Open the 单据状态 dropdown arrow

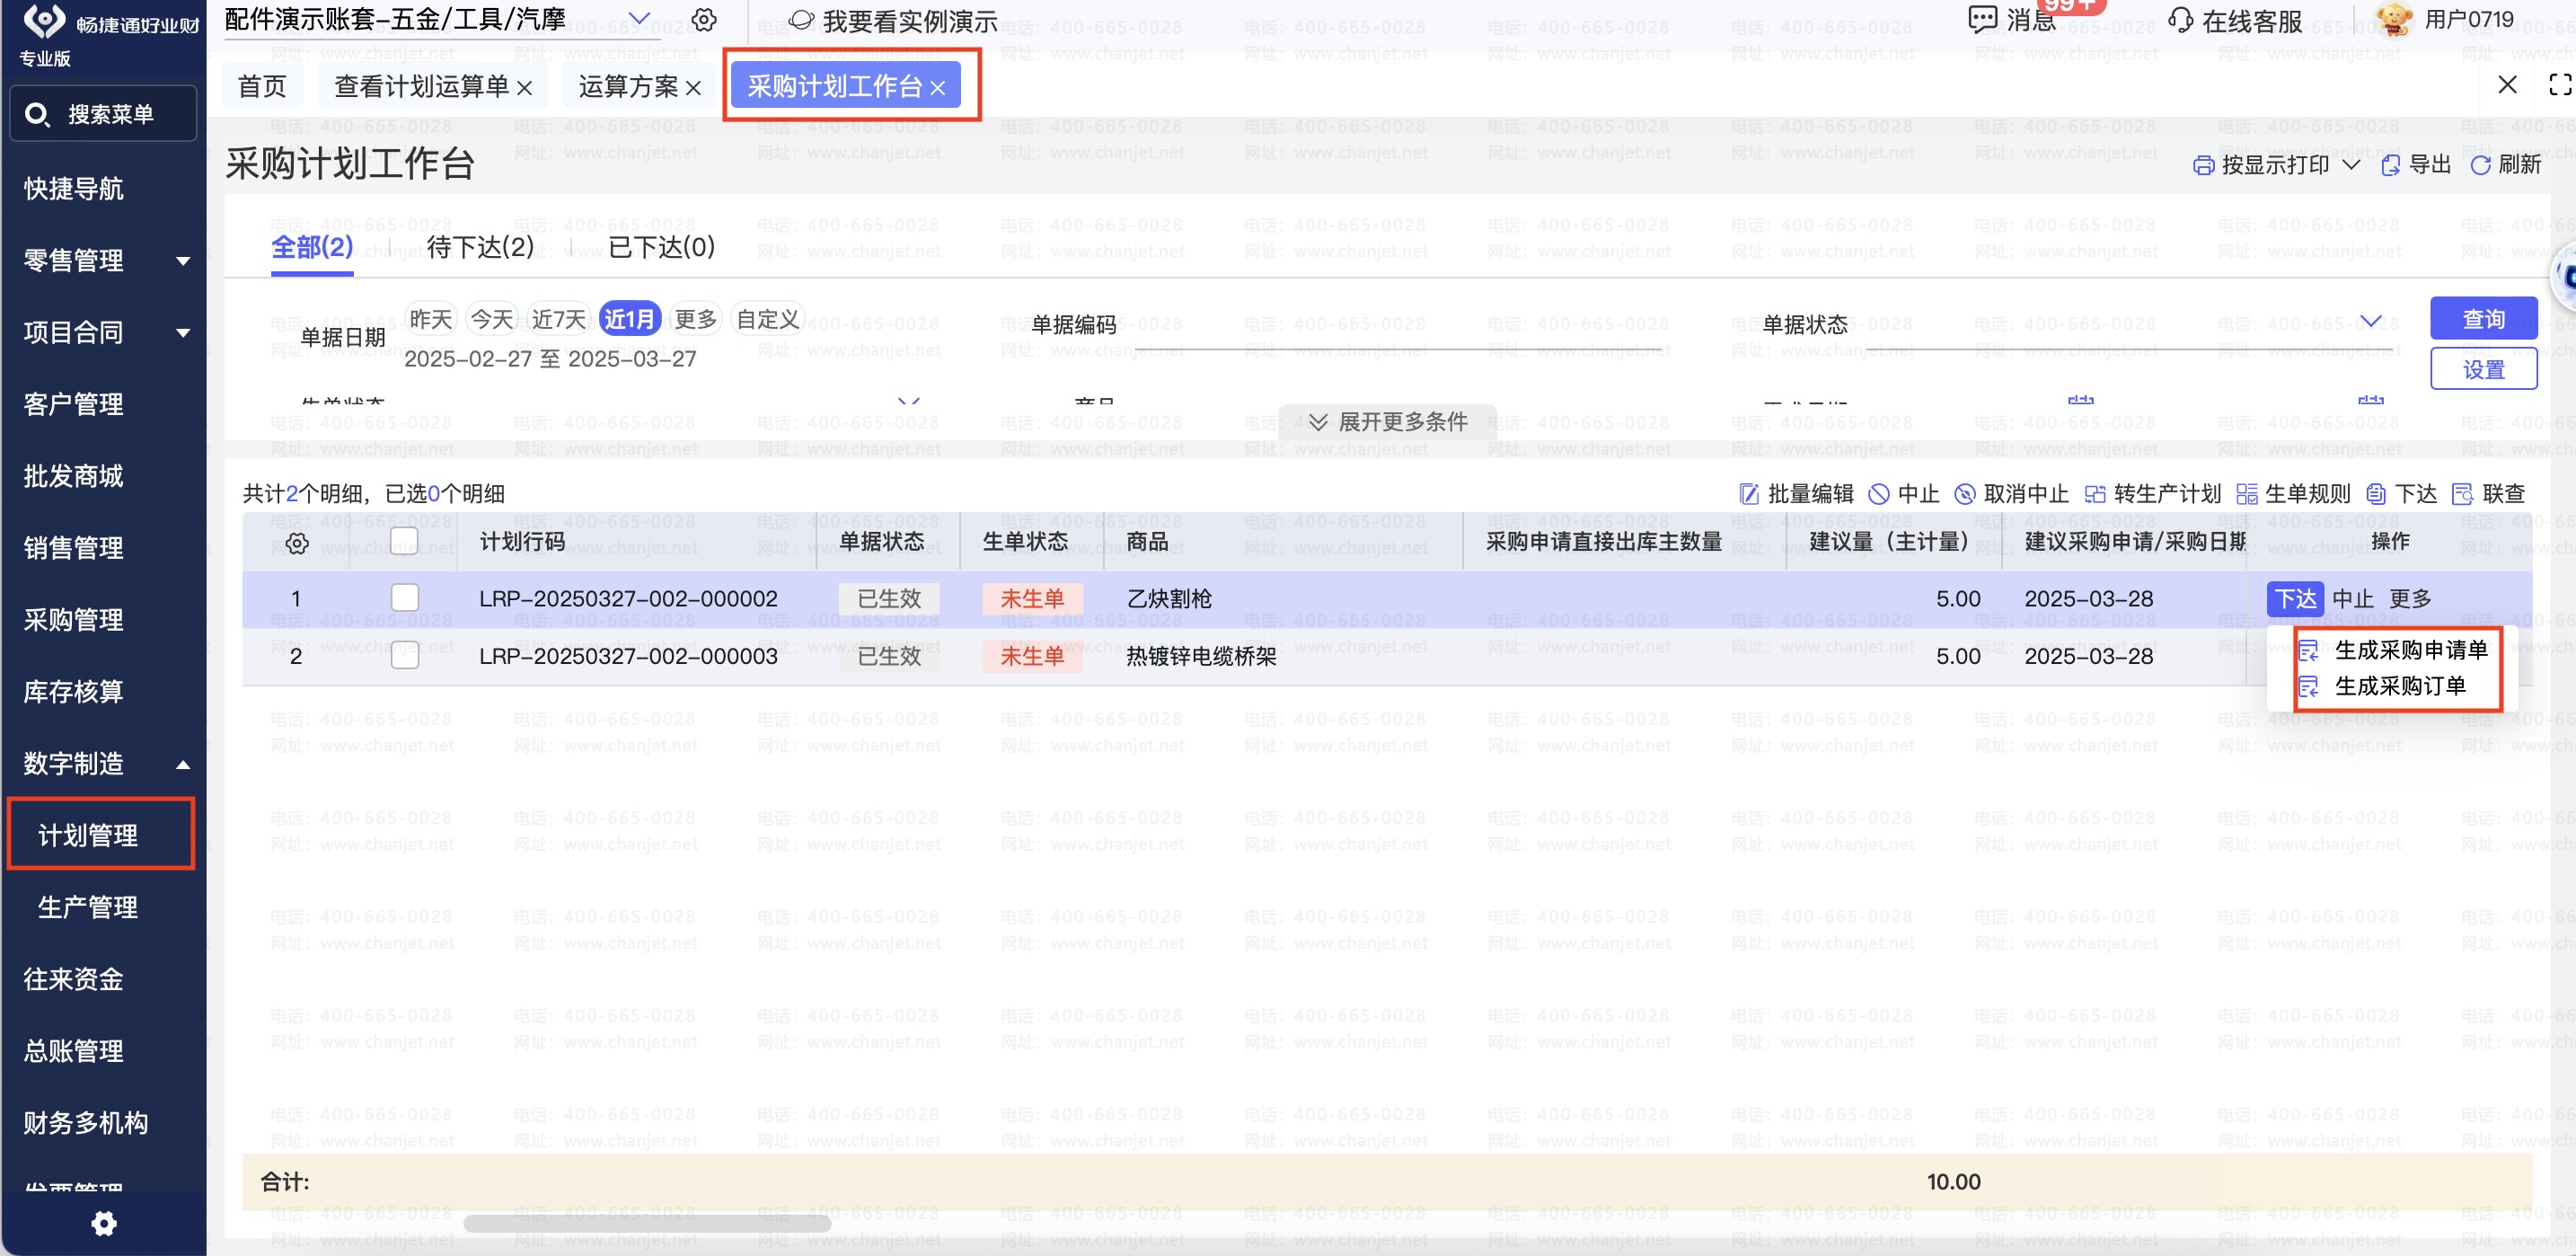pos(2370,321)
